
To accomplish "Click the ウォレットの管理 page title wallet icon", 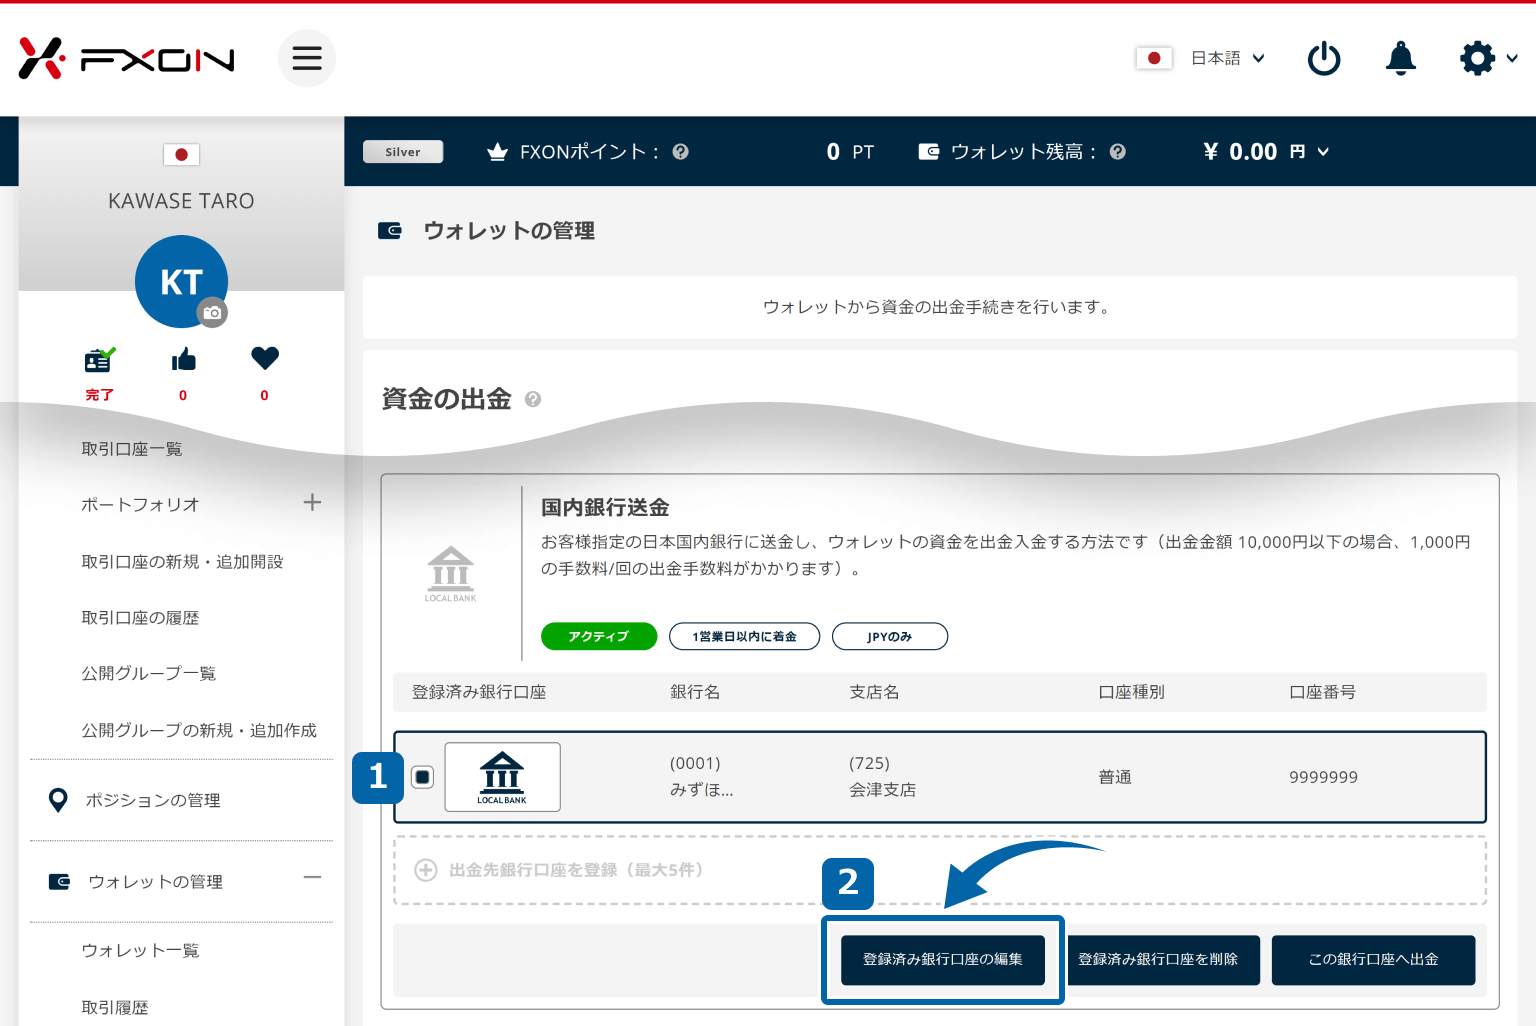I will pyautogui.click(x=389, y=231).
